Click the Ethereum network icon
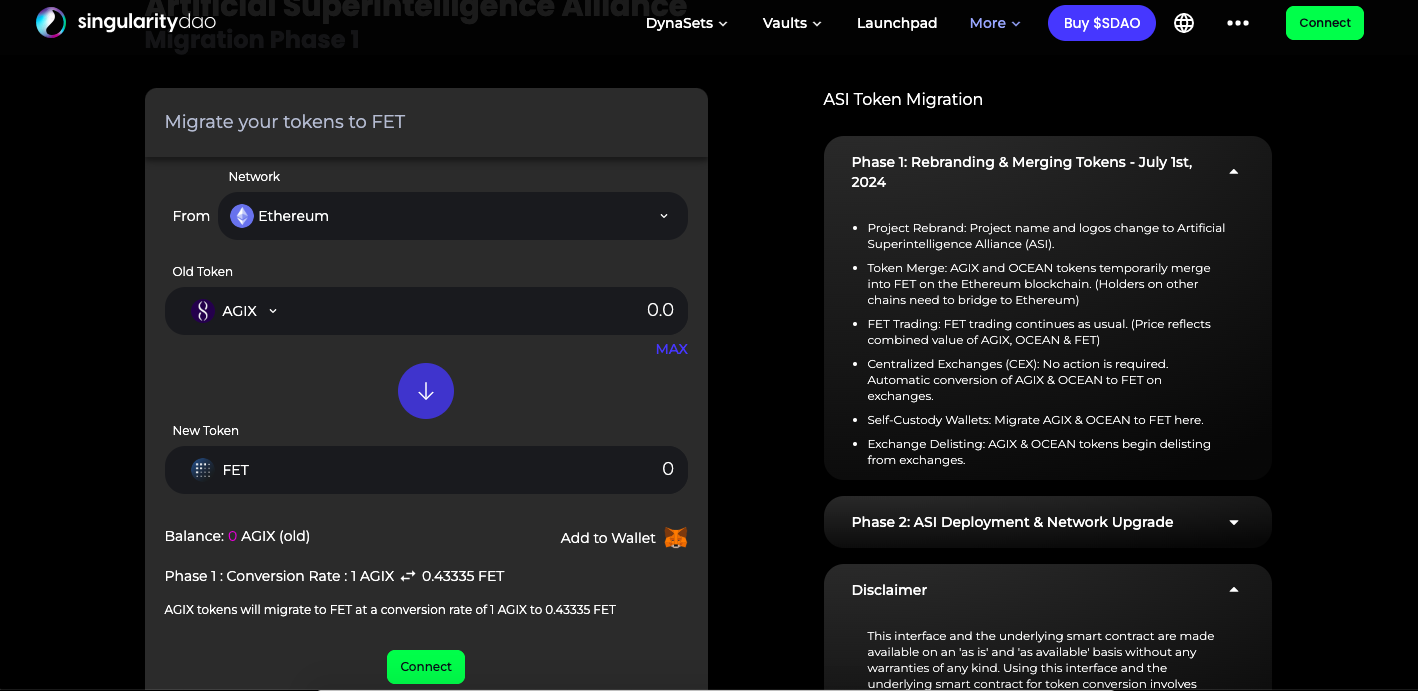1418x691 pixels. point(242,216)
